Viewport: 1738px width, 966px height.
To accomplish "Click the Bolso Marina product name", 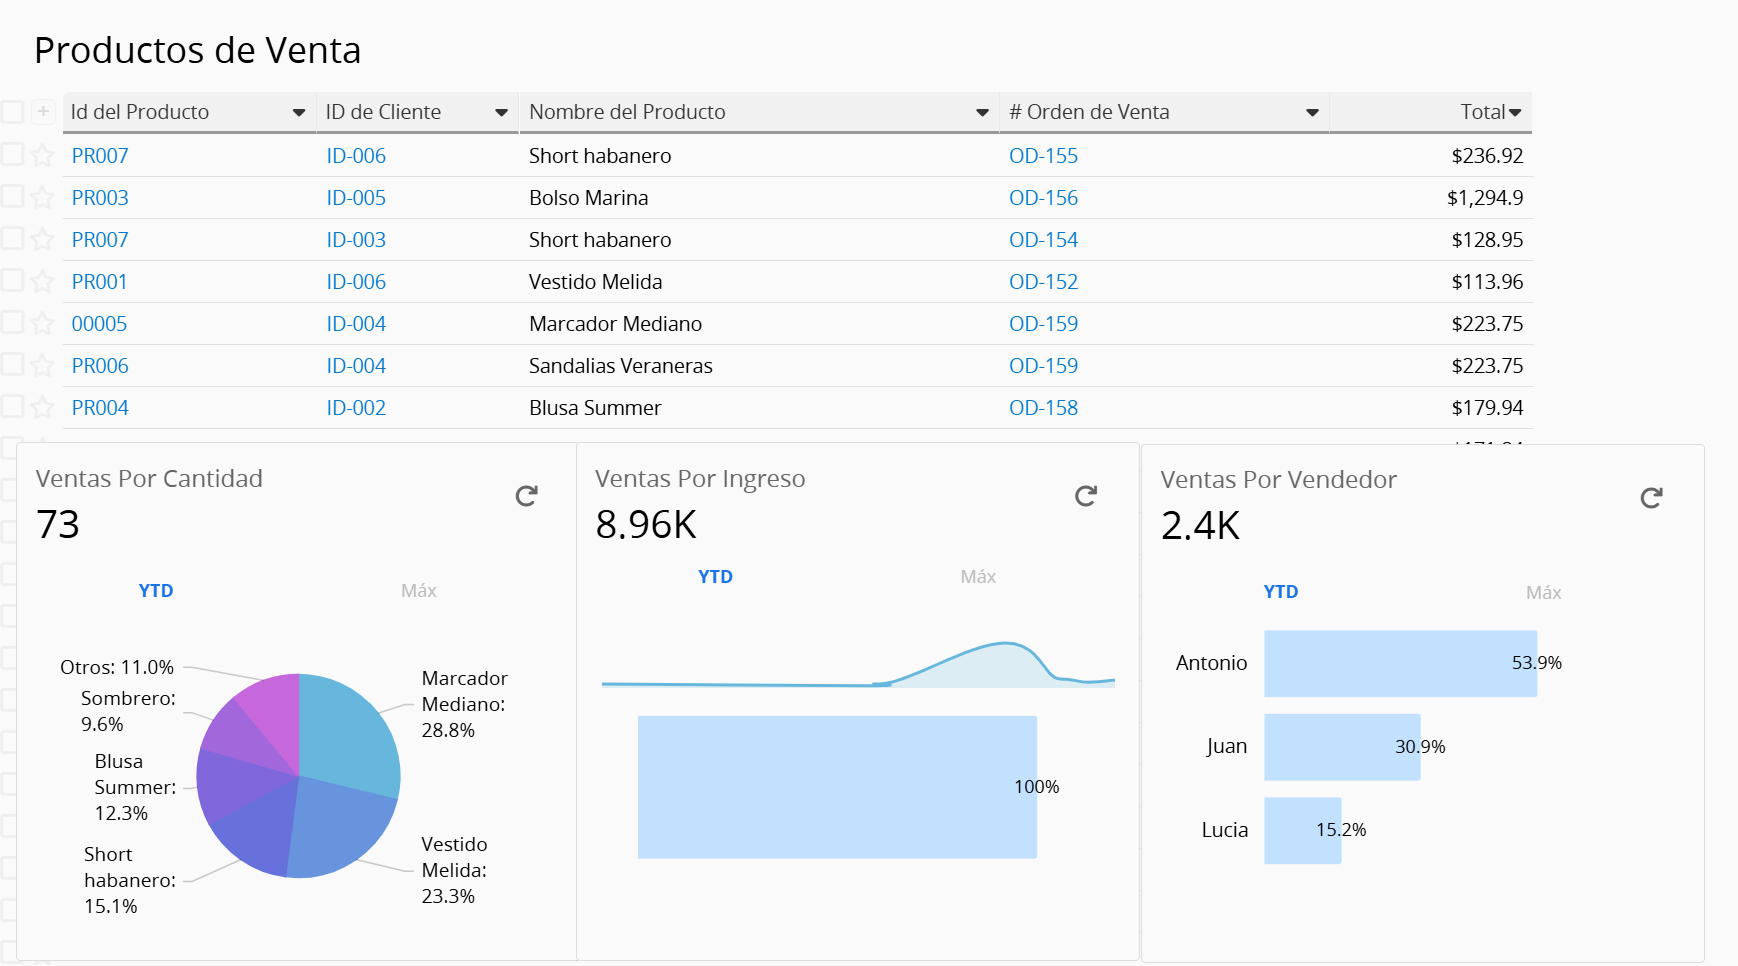I will [589, 198].
